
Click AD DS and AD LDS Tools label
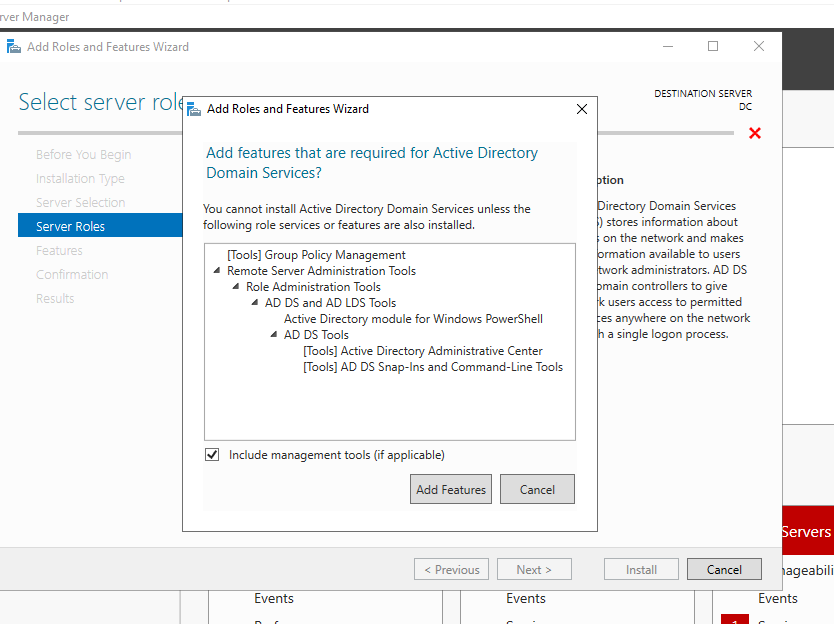point(330,303)
